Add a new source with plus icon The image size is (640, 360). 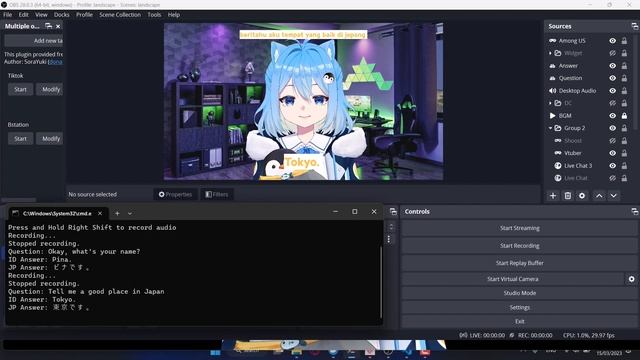553,196
